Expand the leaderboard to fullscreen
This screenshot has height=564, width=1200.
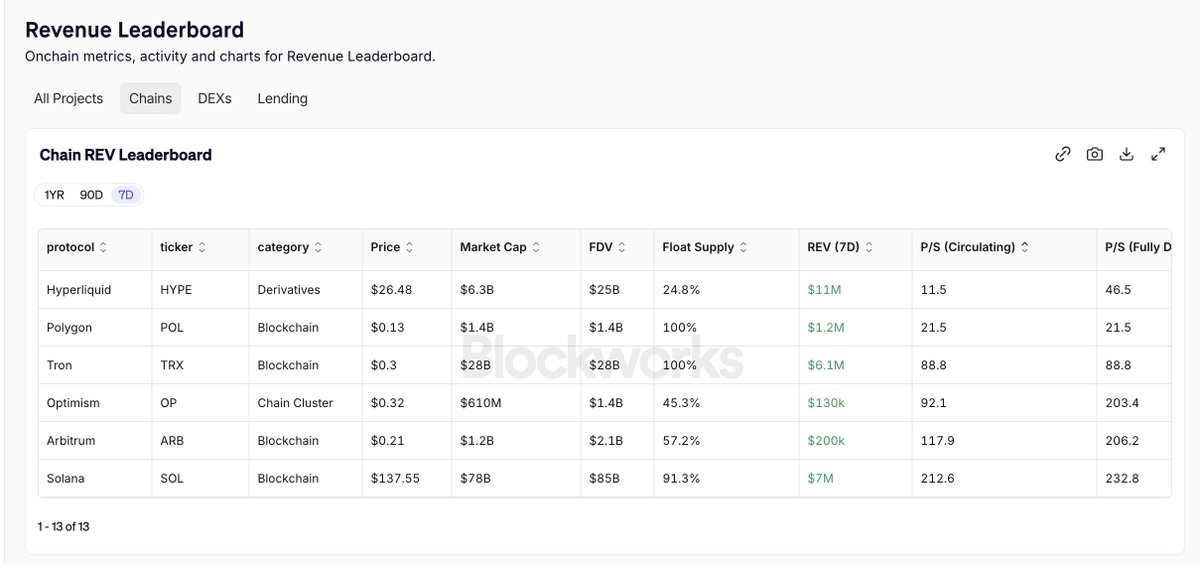pyautogui.click(x=1158, y=154)
